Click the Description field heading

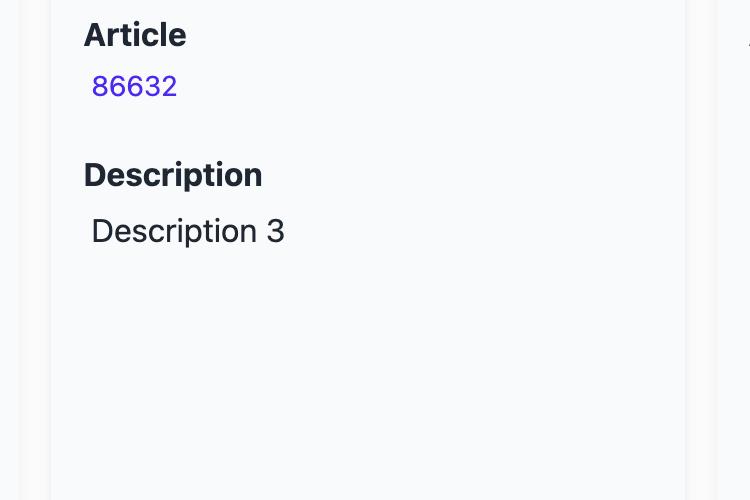tap(173, 176)
